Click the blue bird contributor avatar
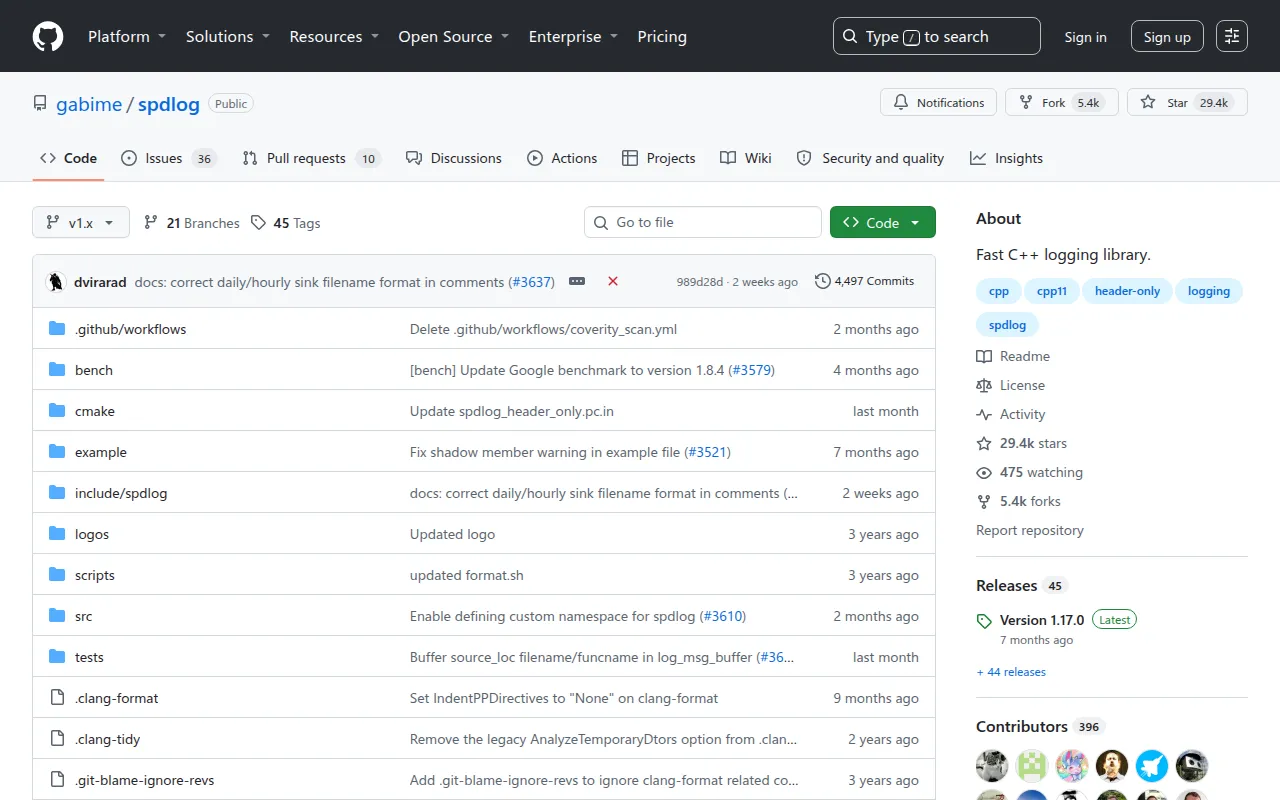 1152,766
